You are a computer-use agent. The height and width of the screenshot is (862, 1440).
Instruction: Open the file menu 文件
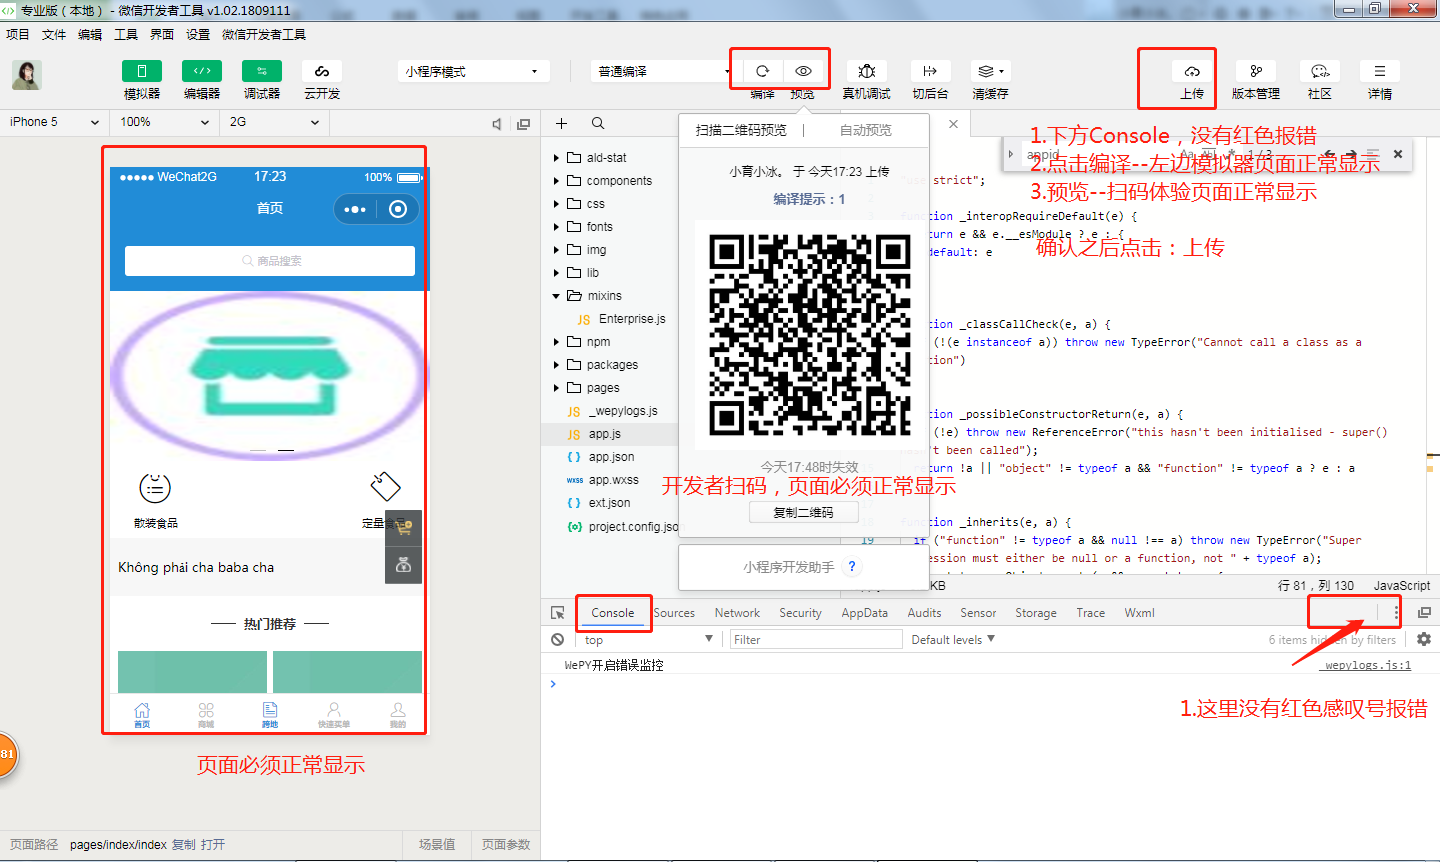tap(54, 34)
